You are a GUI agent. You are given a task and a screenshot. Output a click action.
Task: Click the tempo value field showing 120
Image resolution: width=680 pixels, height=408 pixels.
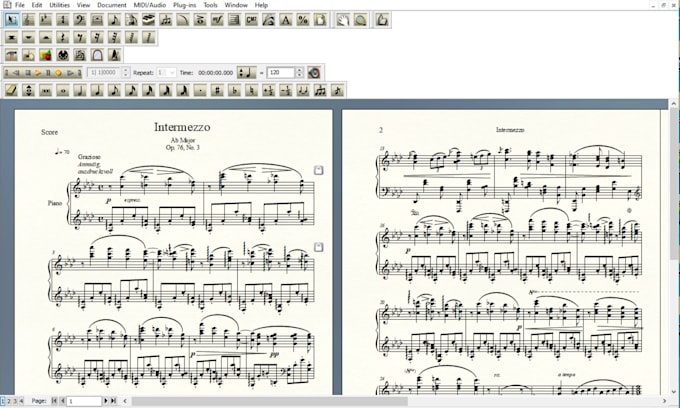click(281, 72)
